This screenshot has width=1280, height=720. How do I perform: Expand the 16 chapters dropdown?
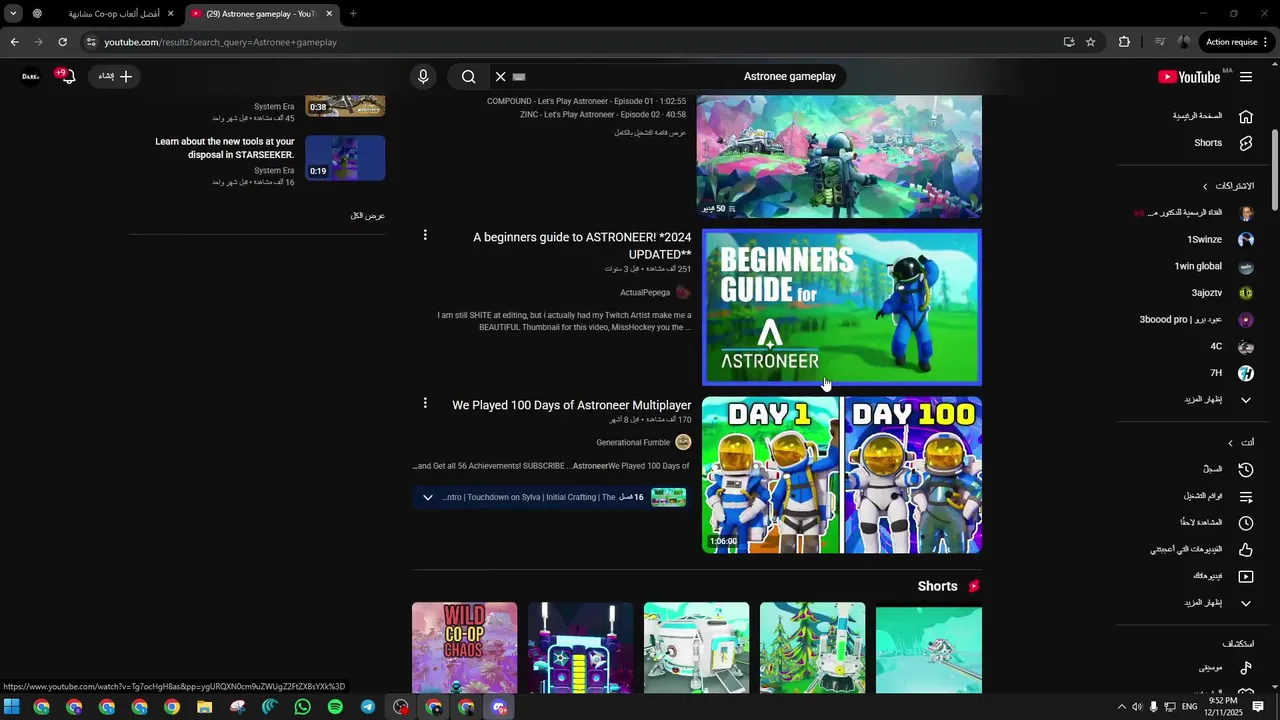tap(428, 497)
